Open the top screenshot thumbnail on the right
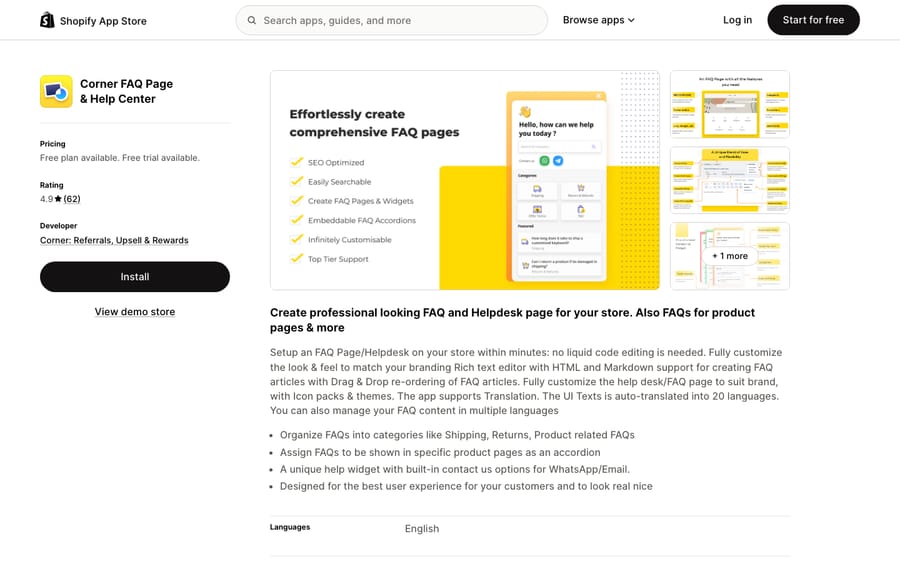This screenshot has width=900, height=563. pos(730,104)
